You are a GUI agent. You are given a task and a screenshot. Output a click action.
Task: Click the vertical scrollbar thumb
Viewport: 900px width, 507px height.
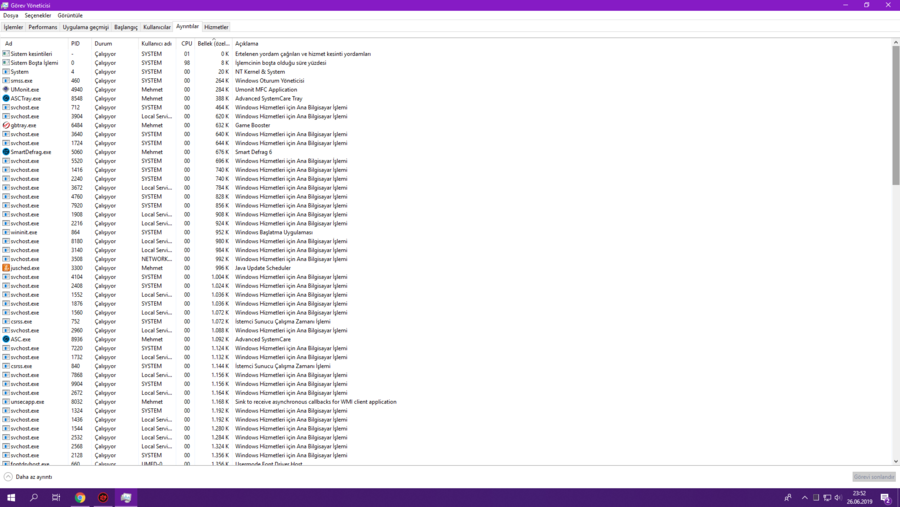pos(895,115)
